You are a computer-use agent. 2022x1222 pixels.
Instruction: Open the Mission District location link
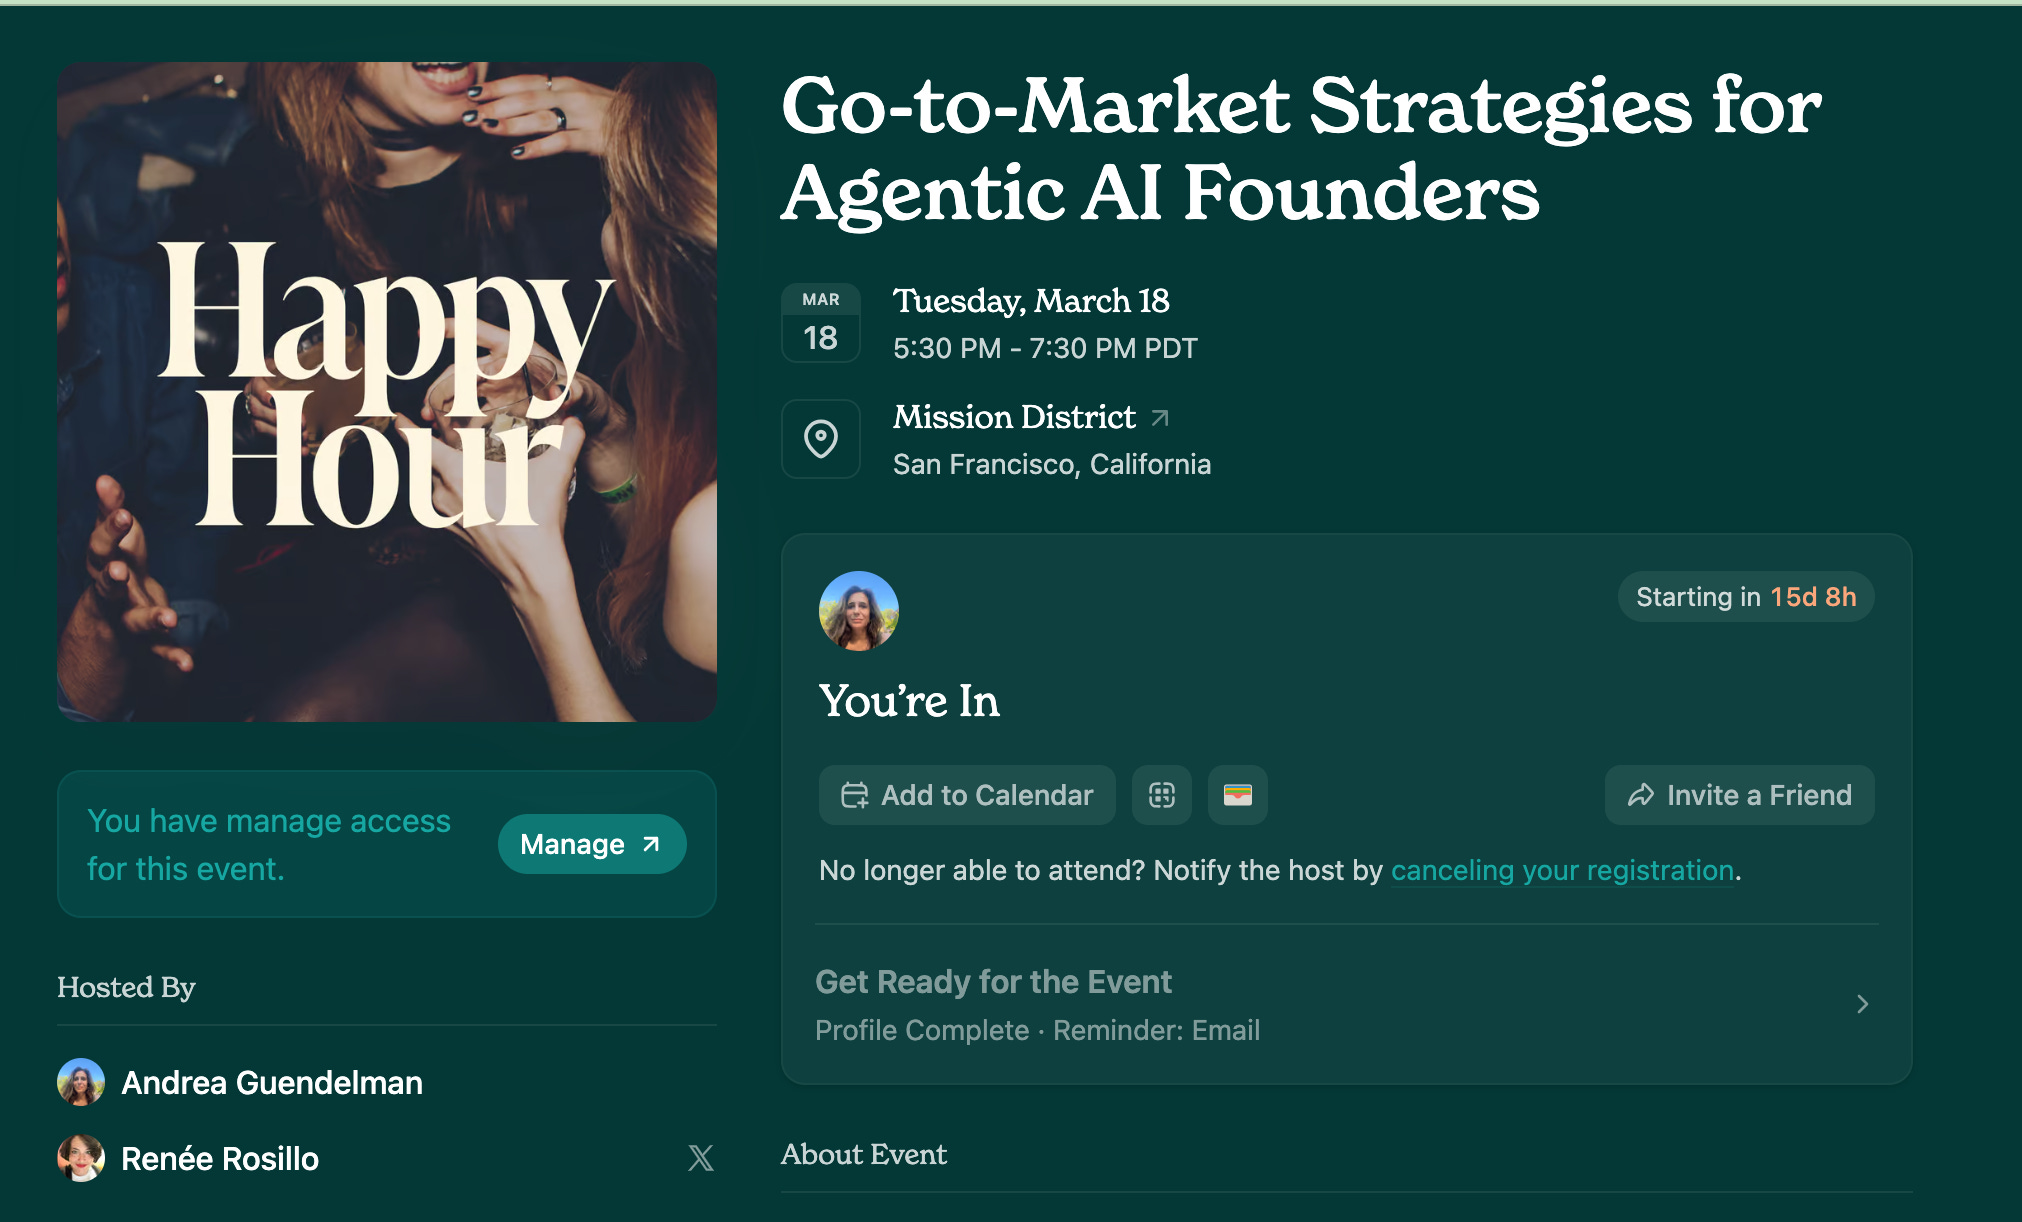click(x=1014, y=417)
